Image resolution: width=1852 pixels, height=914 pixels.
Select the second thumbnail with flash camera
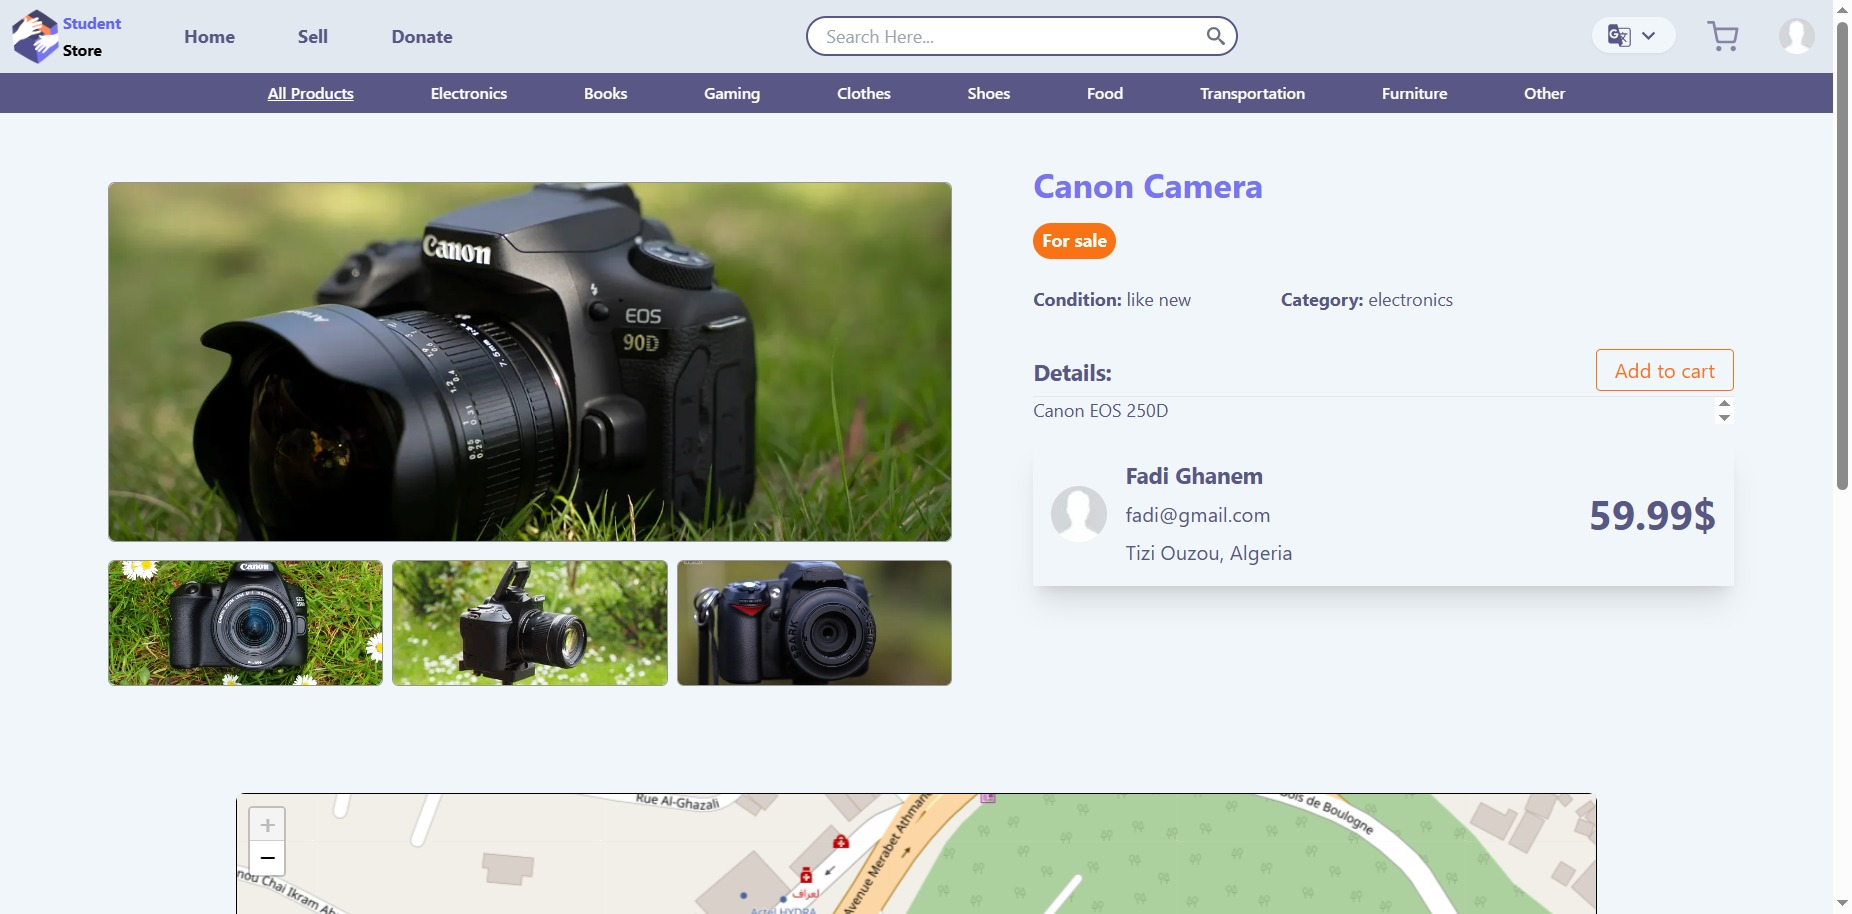(530, 623)
